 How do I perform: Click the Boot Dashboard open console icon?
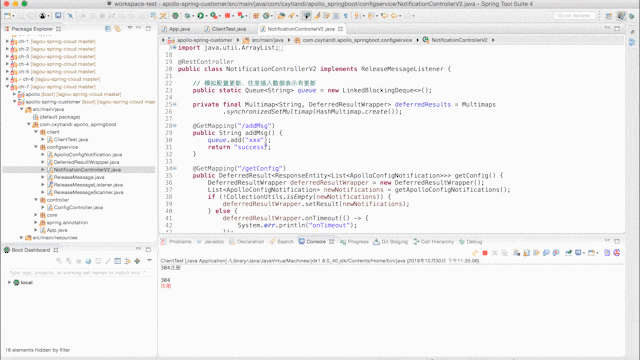pos(98,261)
